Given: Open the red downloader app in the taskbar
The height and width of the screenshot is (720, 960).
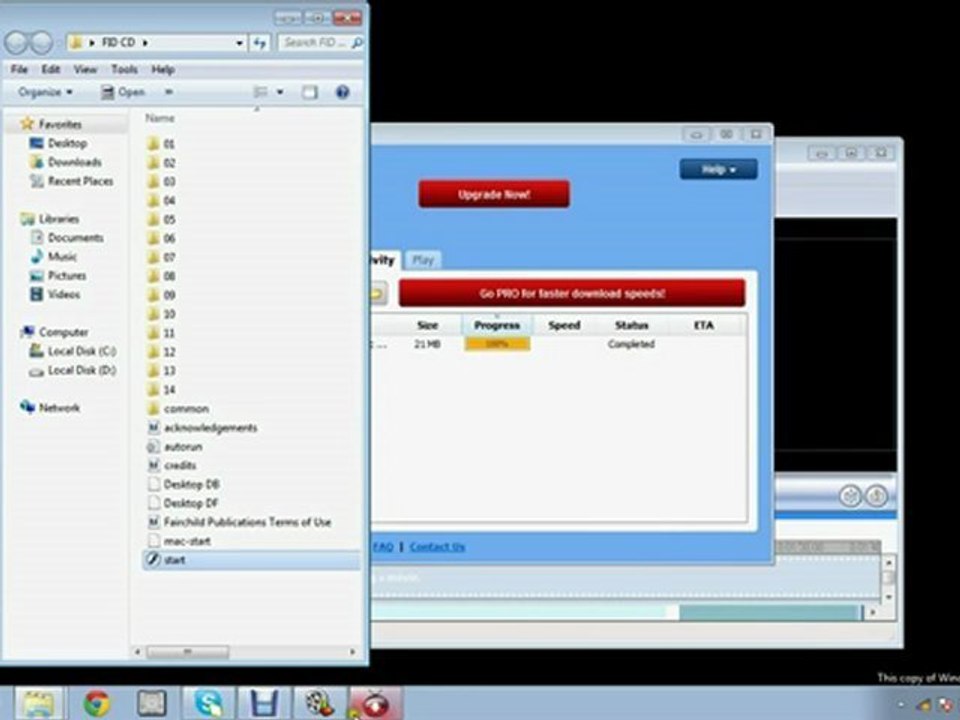Looking at the screenshot, I should [375, 703].
